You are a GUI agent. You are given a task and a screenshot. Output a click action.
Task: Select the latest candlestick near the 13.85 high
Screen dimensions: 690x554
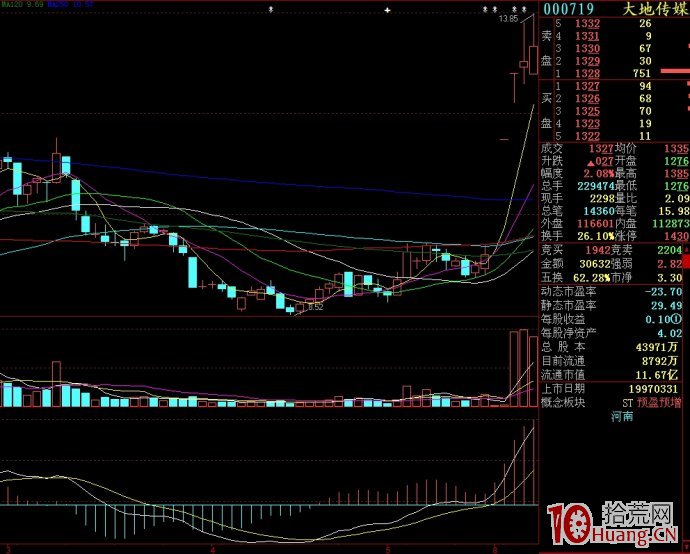pyautogui.click(x=534, y=59)
